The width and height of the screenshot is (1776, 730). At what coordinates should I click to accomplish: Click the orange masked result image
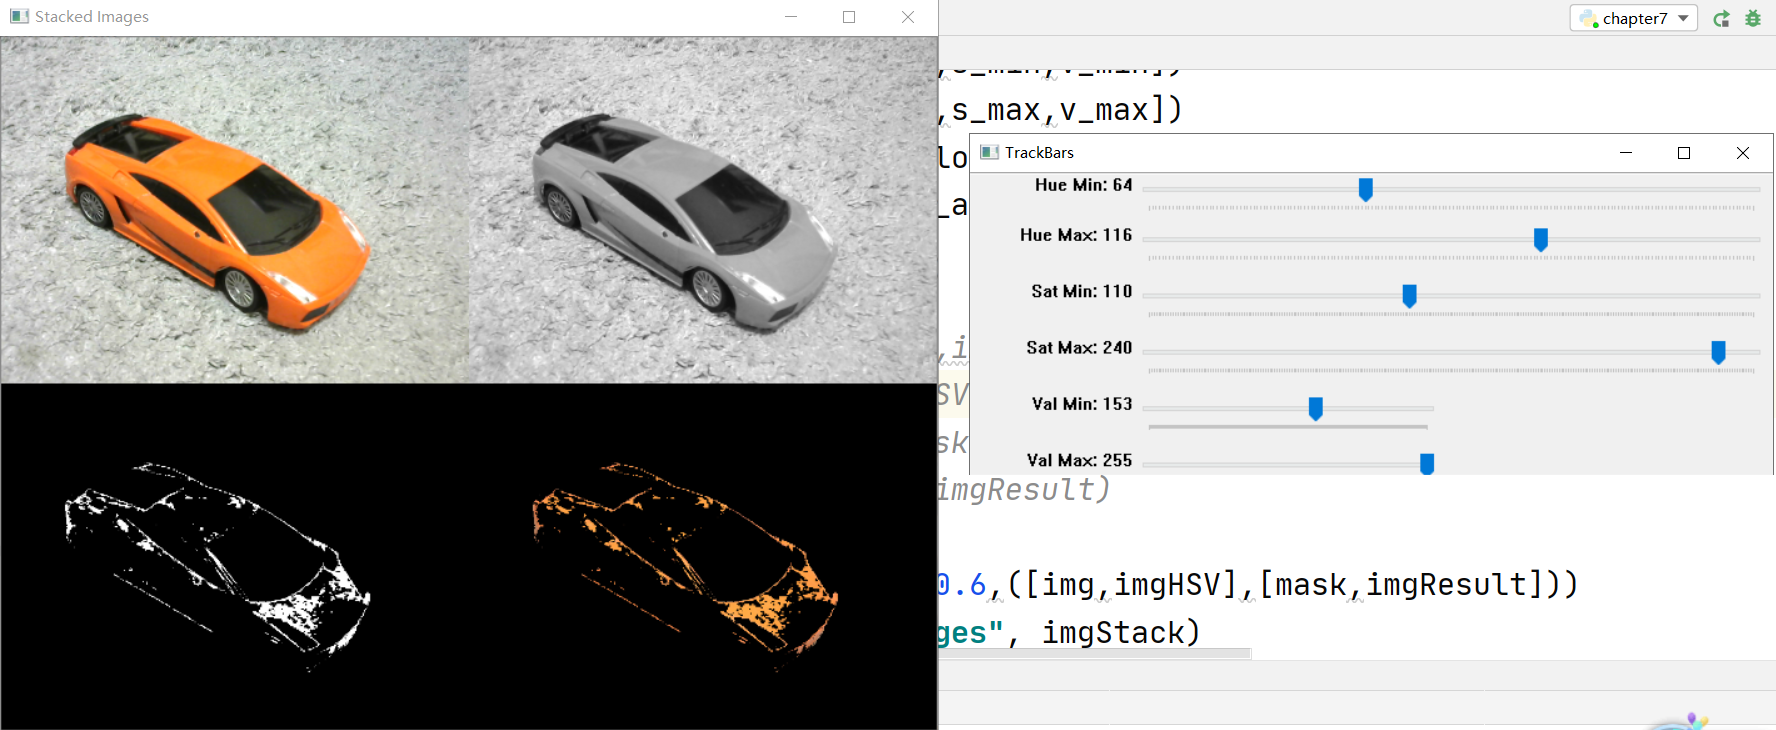(703, 556)
